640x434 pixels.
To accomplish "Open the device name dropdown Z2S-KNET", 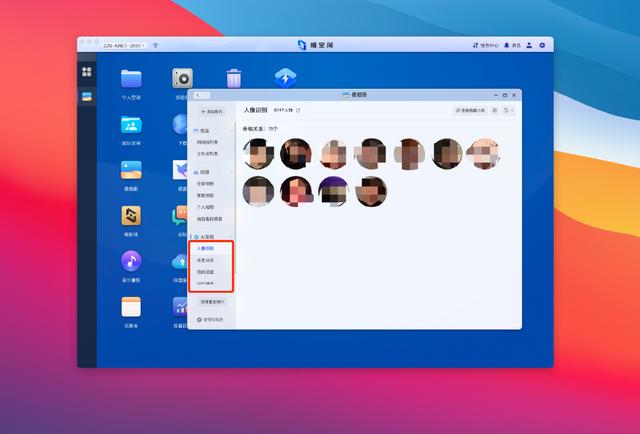I will 124,45.
